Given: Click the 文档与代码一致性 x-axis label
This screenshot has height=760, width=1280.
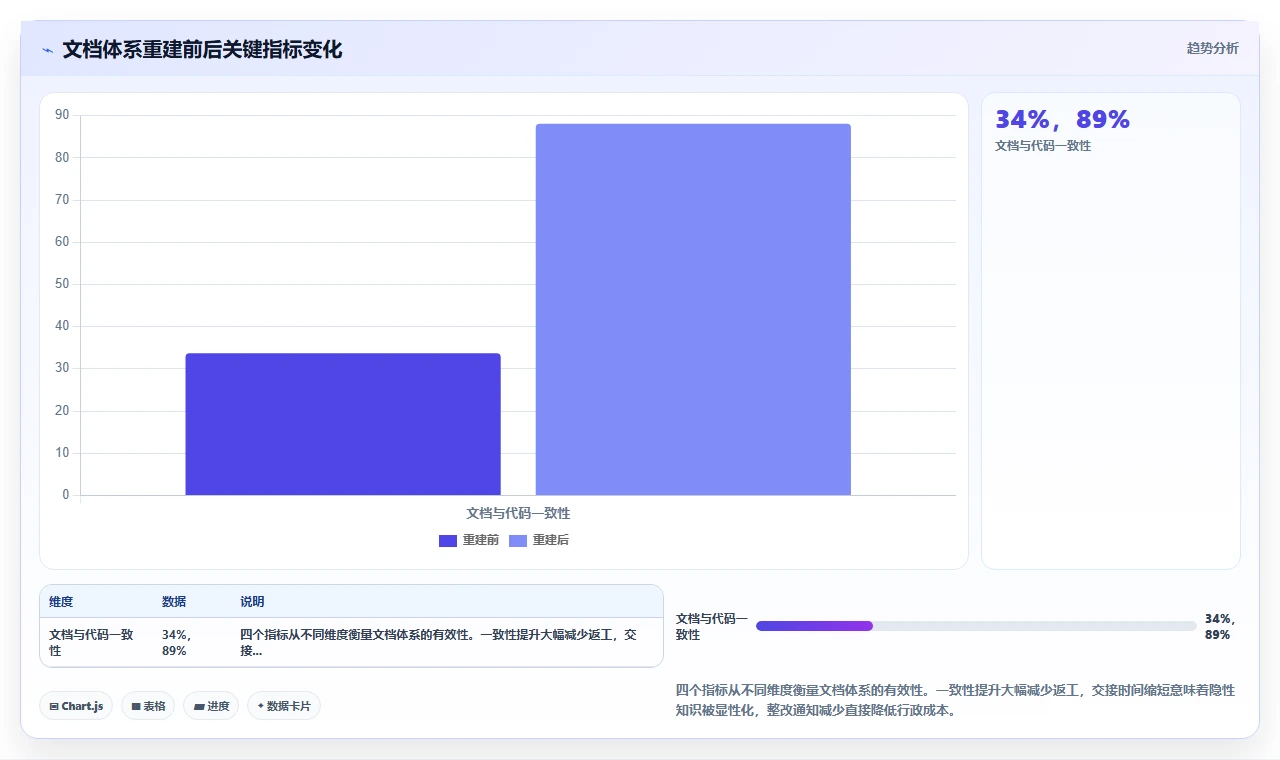Looking at the screenshot, I should (x=518, y=513).
